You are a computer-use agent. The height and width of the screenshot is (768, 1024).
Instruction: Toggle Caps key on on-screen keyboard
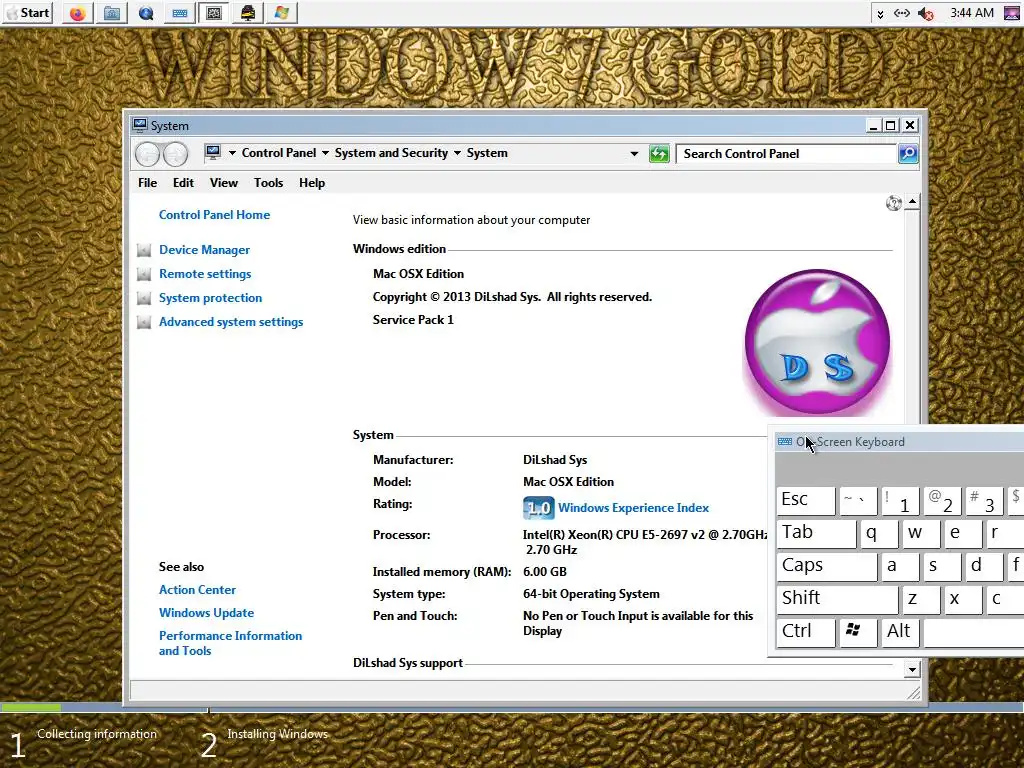click(x=827, y=566)
